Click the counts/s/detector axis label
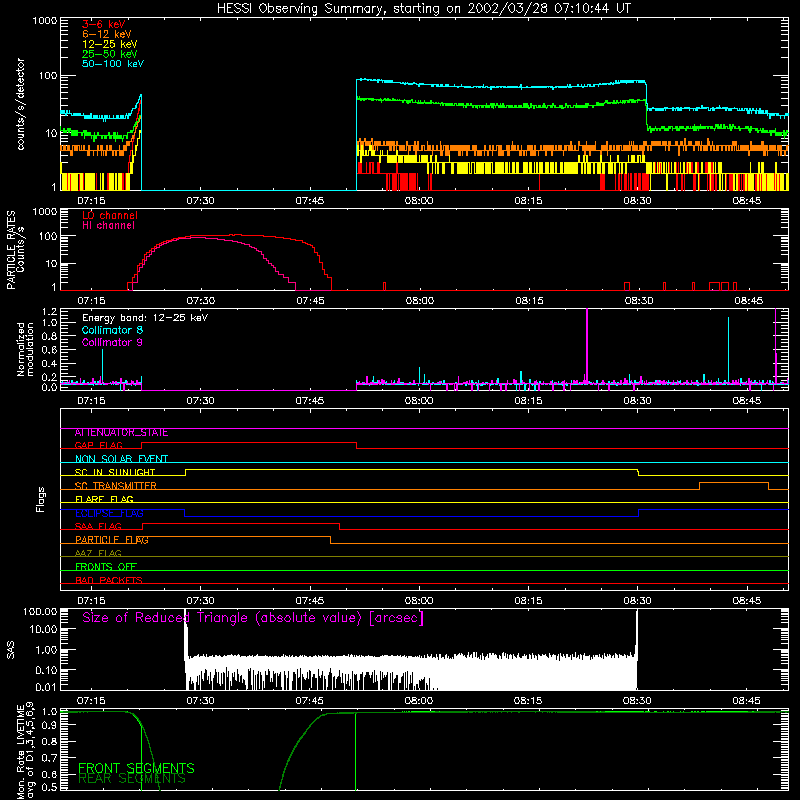This screenshot has height=800, width=800. pyautogui.click(x=21, y=104)
